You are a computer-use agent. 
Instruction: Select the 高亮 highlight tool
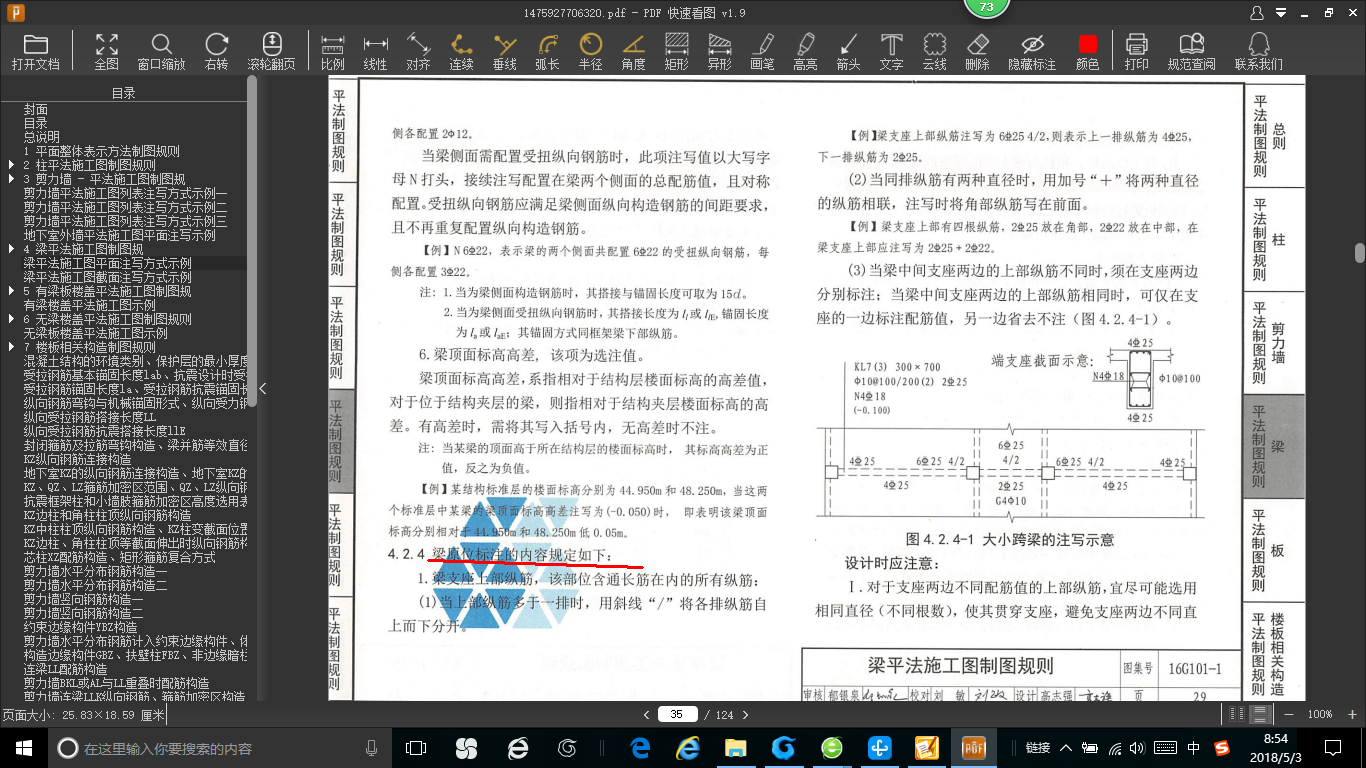(x=805, y=51)
